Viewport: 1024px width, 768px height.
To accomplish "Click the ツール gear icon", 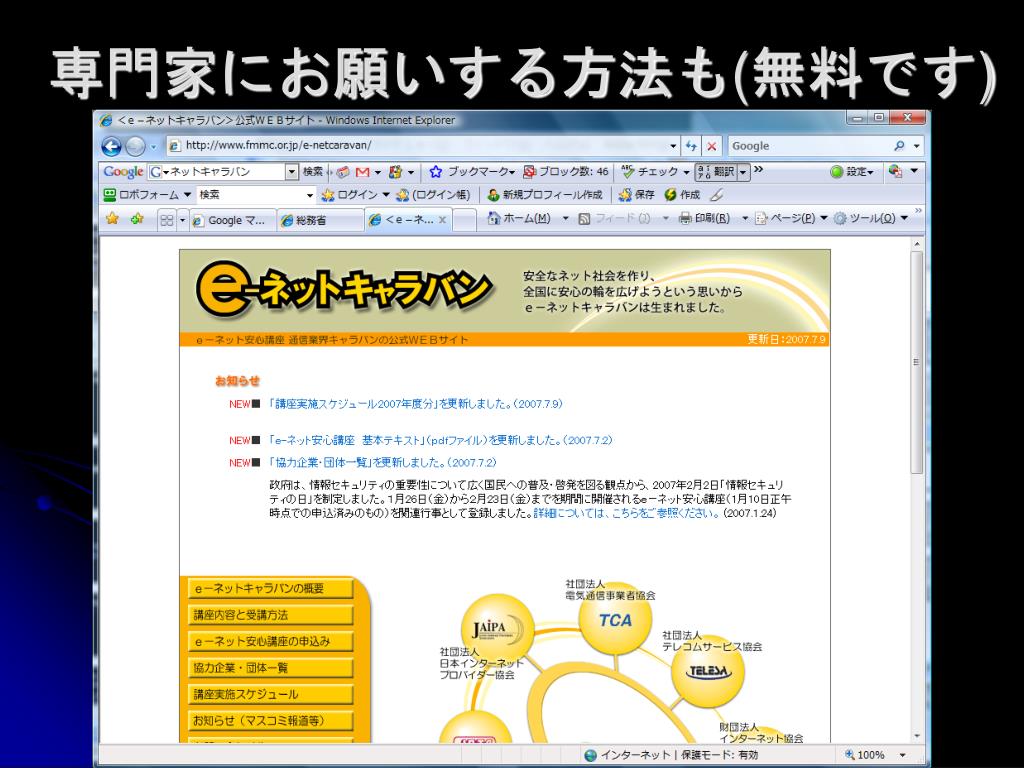I will [840, 218].
